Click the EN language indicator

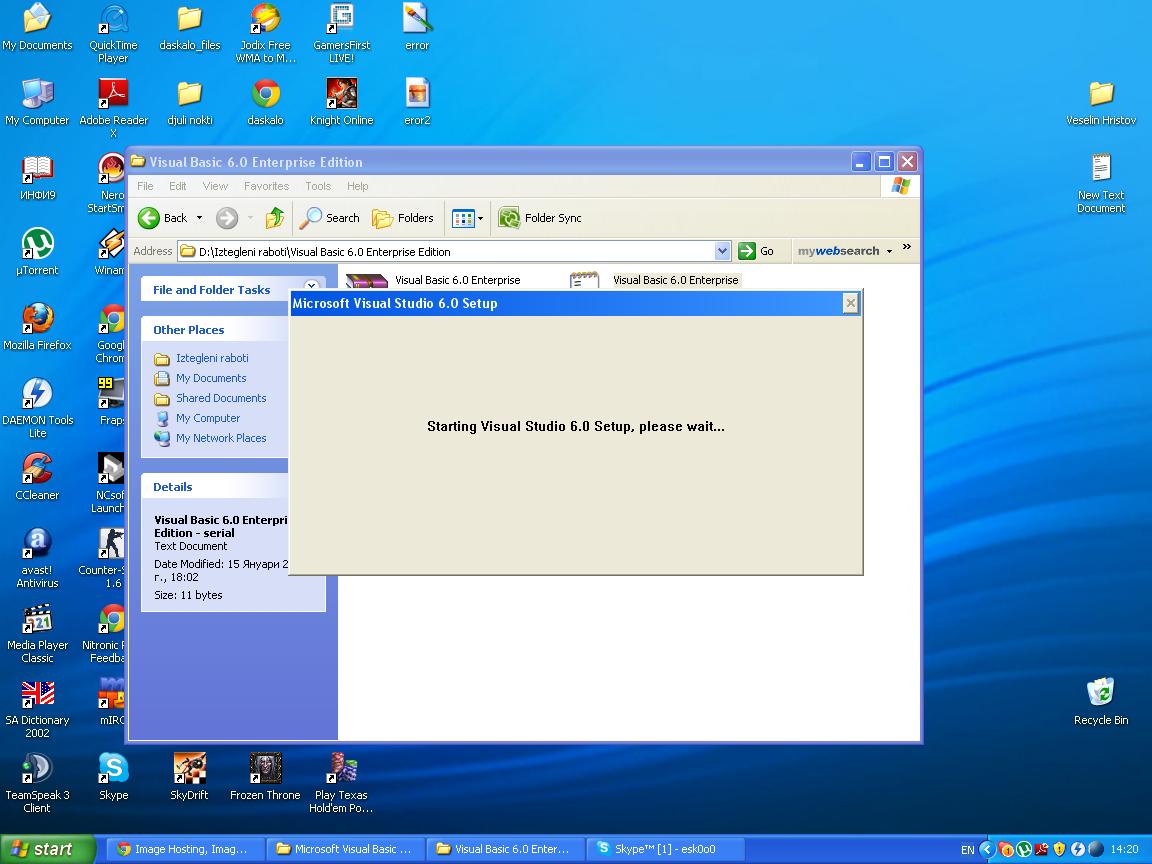coord(968,850)
